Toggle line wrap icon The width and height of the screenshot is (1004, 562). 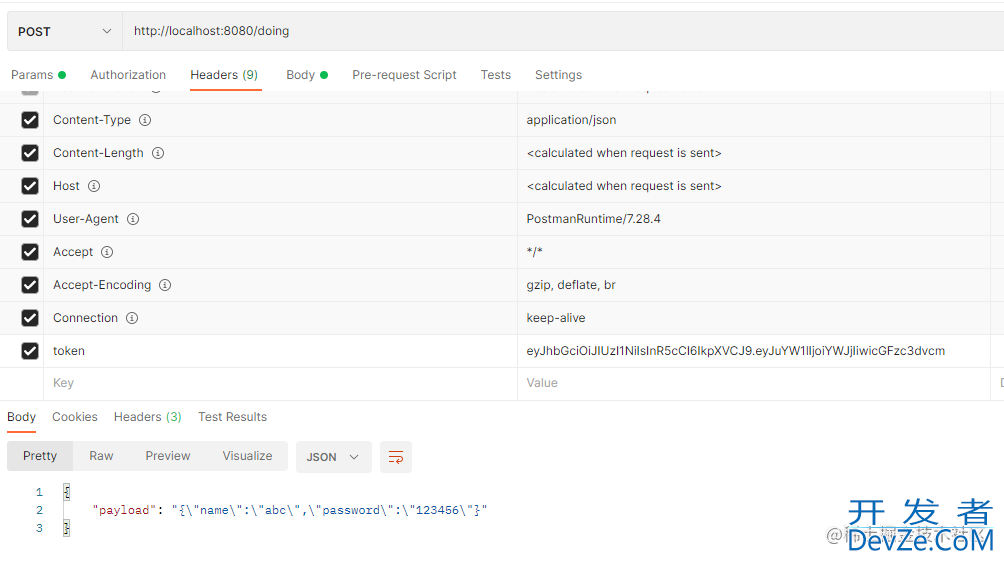click(396, 457)
